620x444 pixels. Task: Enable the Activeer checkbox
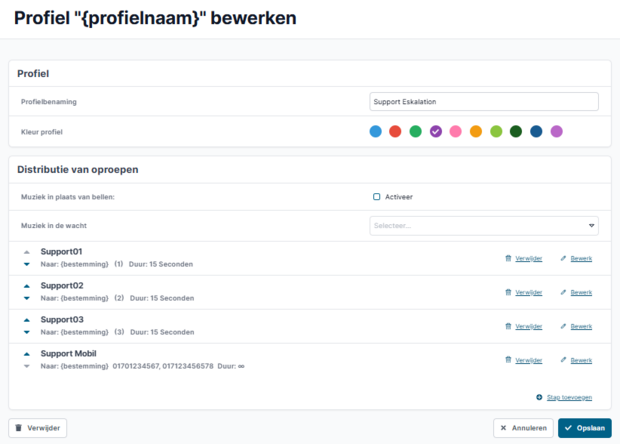(376, 196)
